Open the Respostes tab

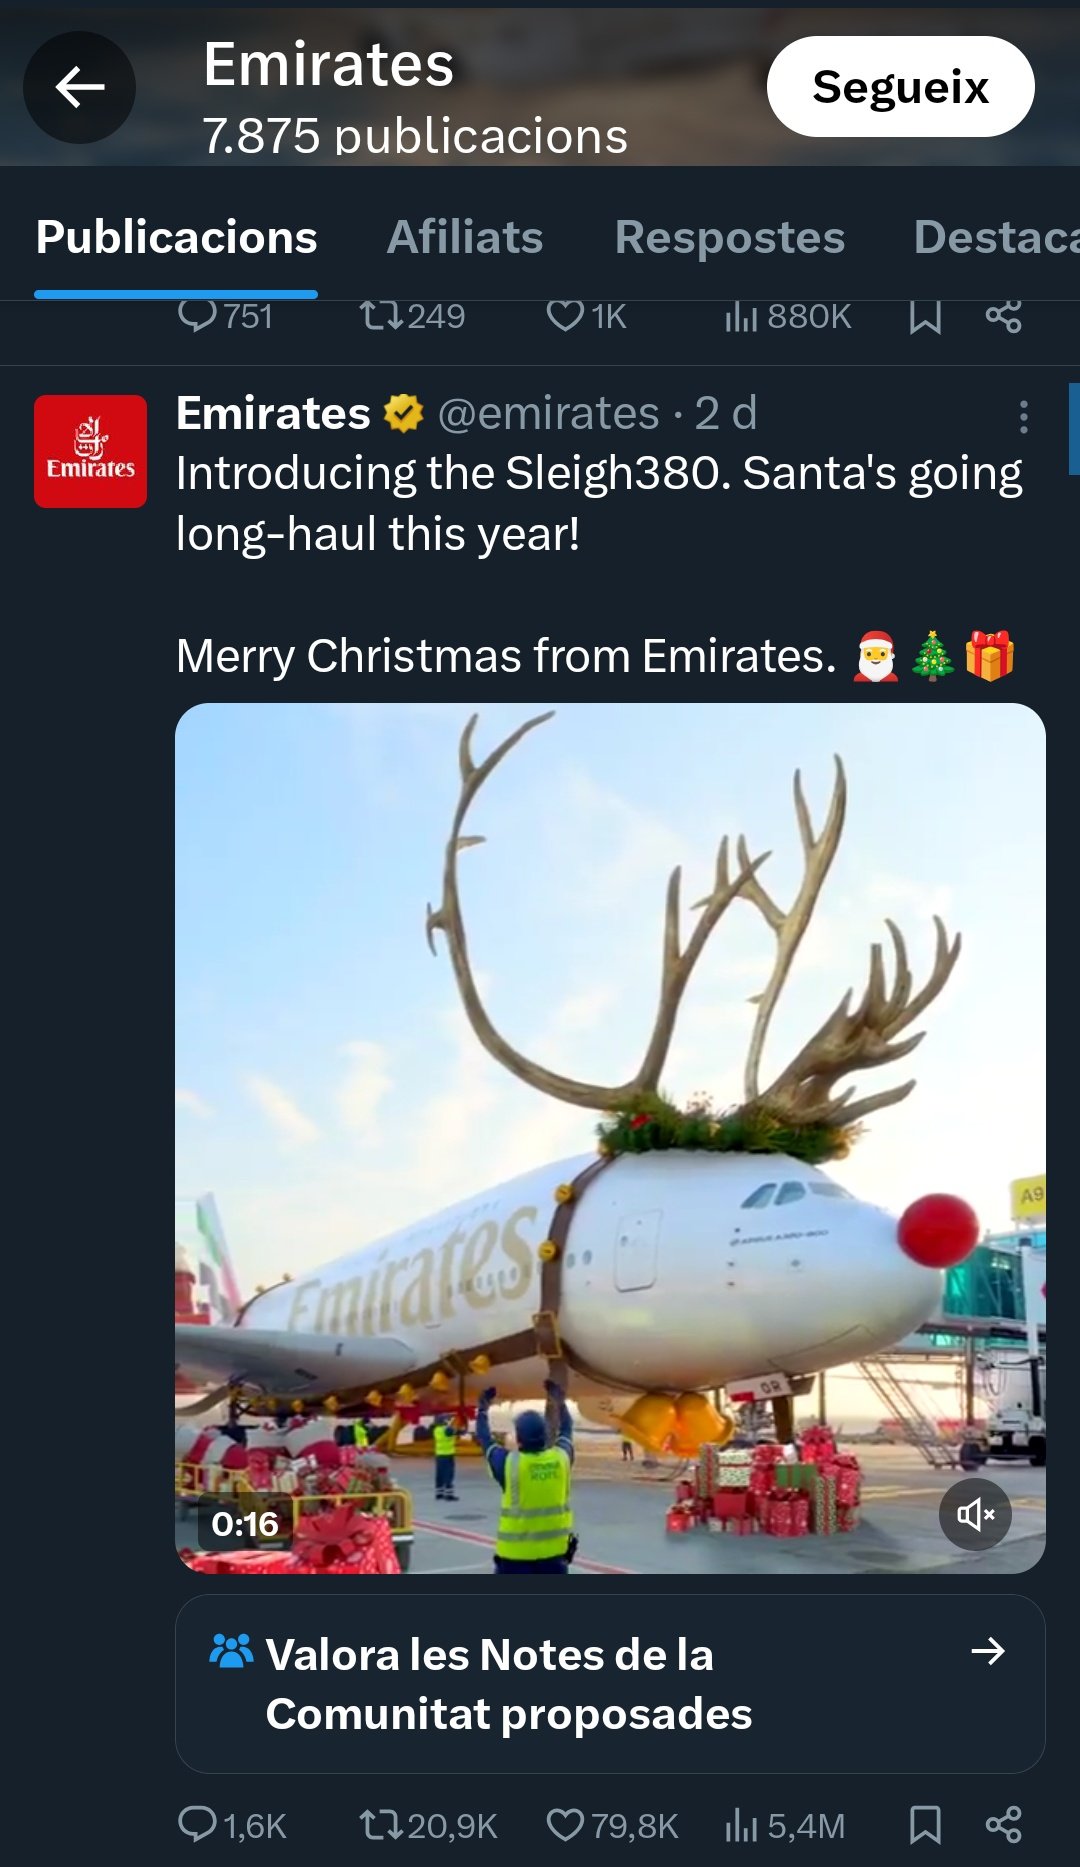(730, 238)
